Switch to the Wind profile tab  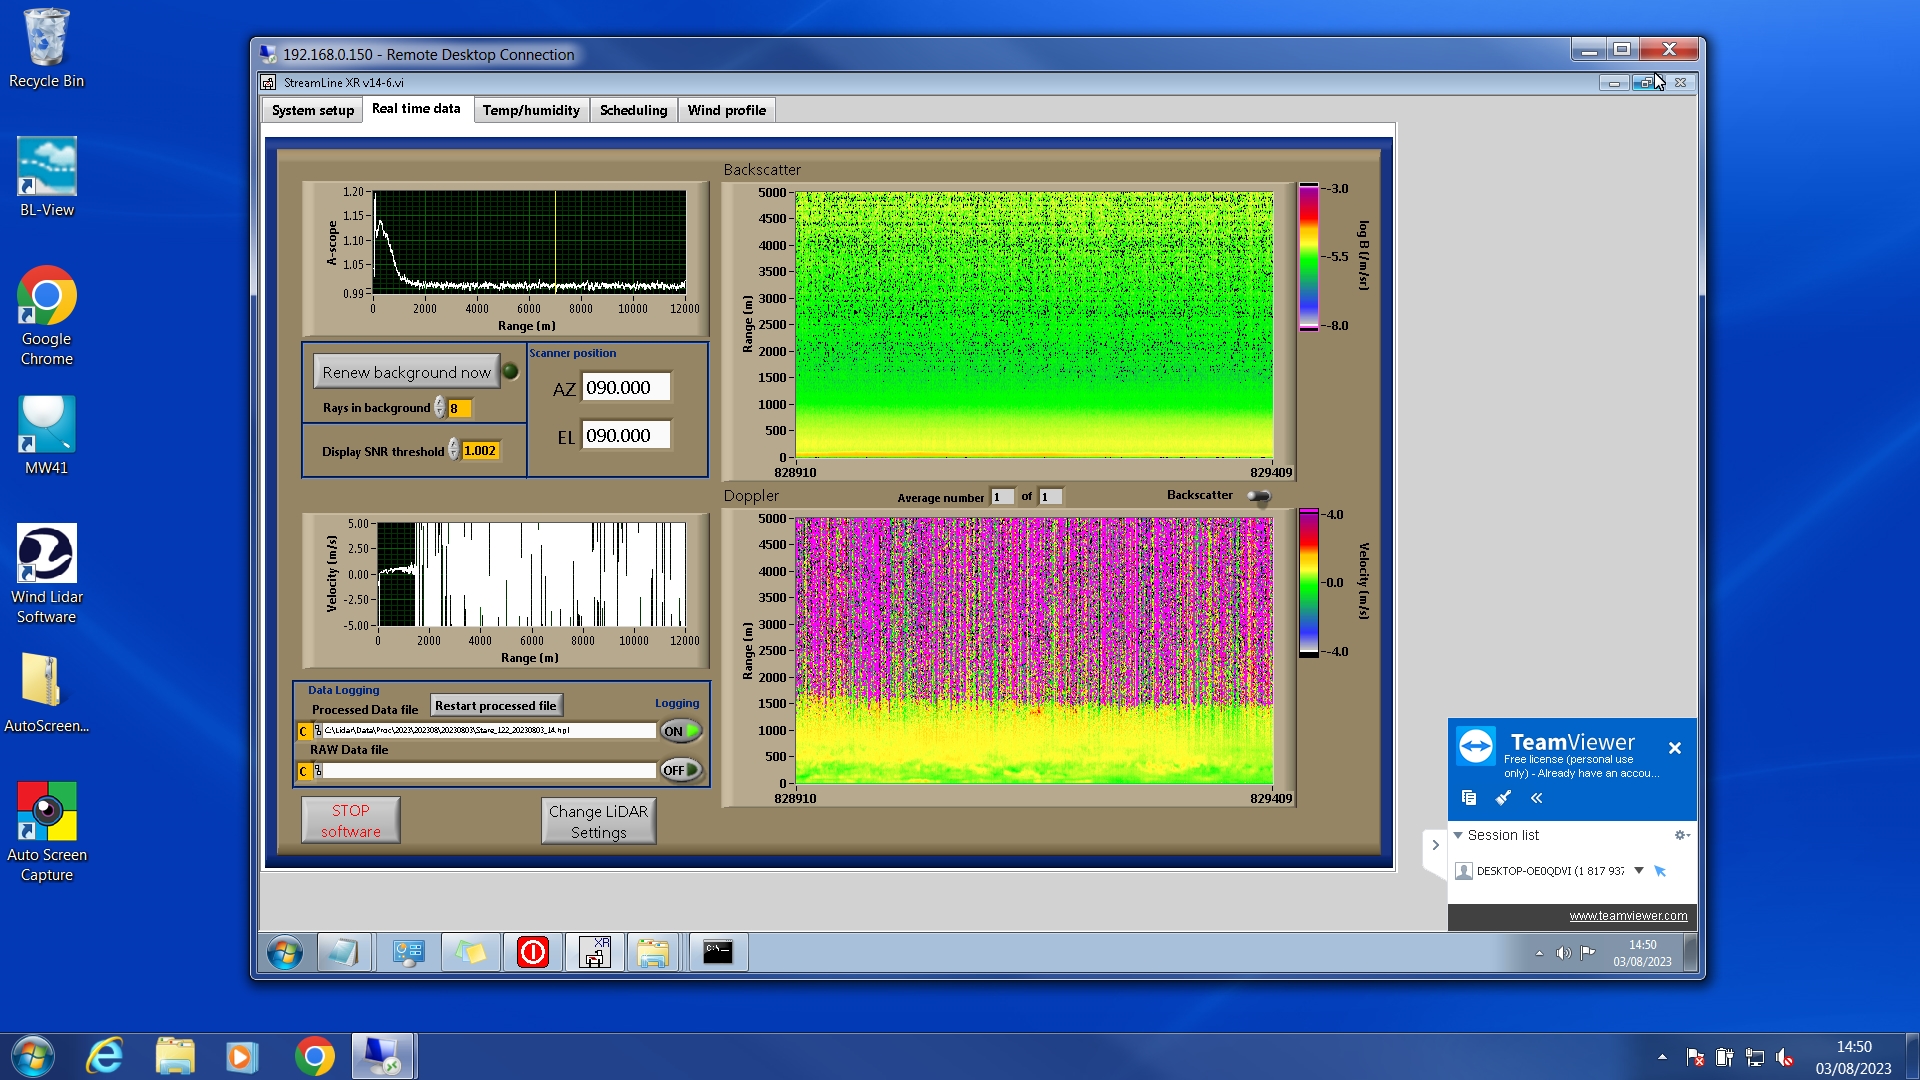(726, 110)
